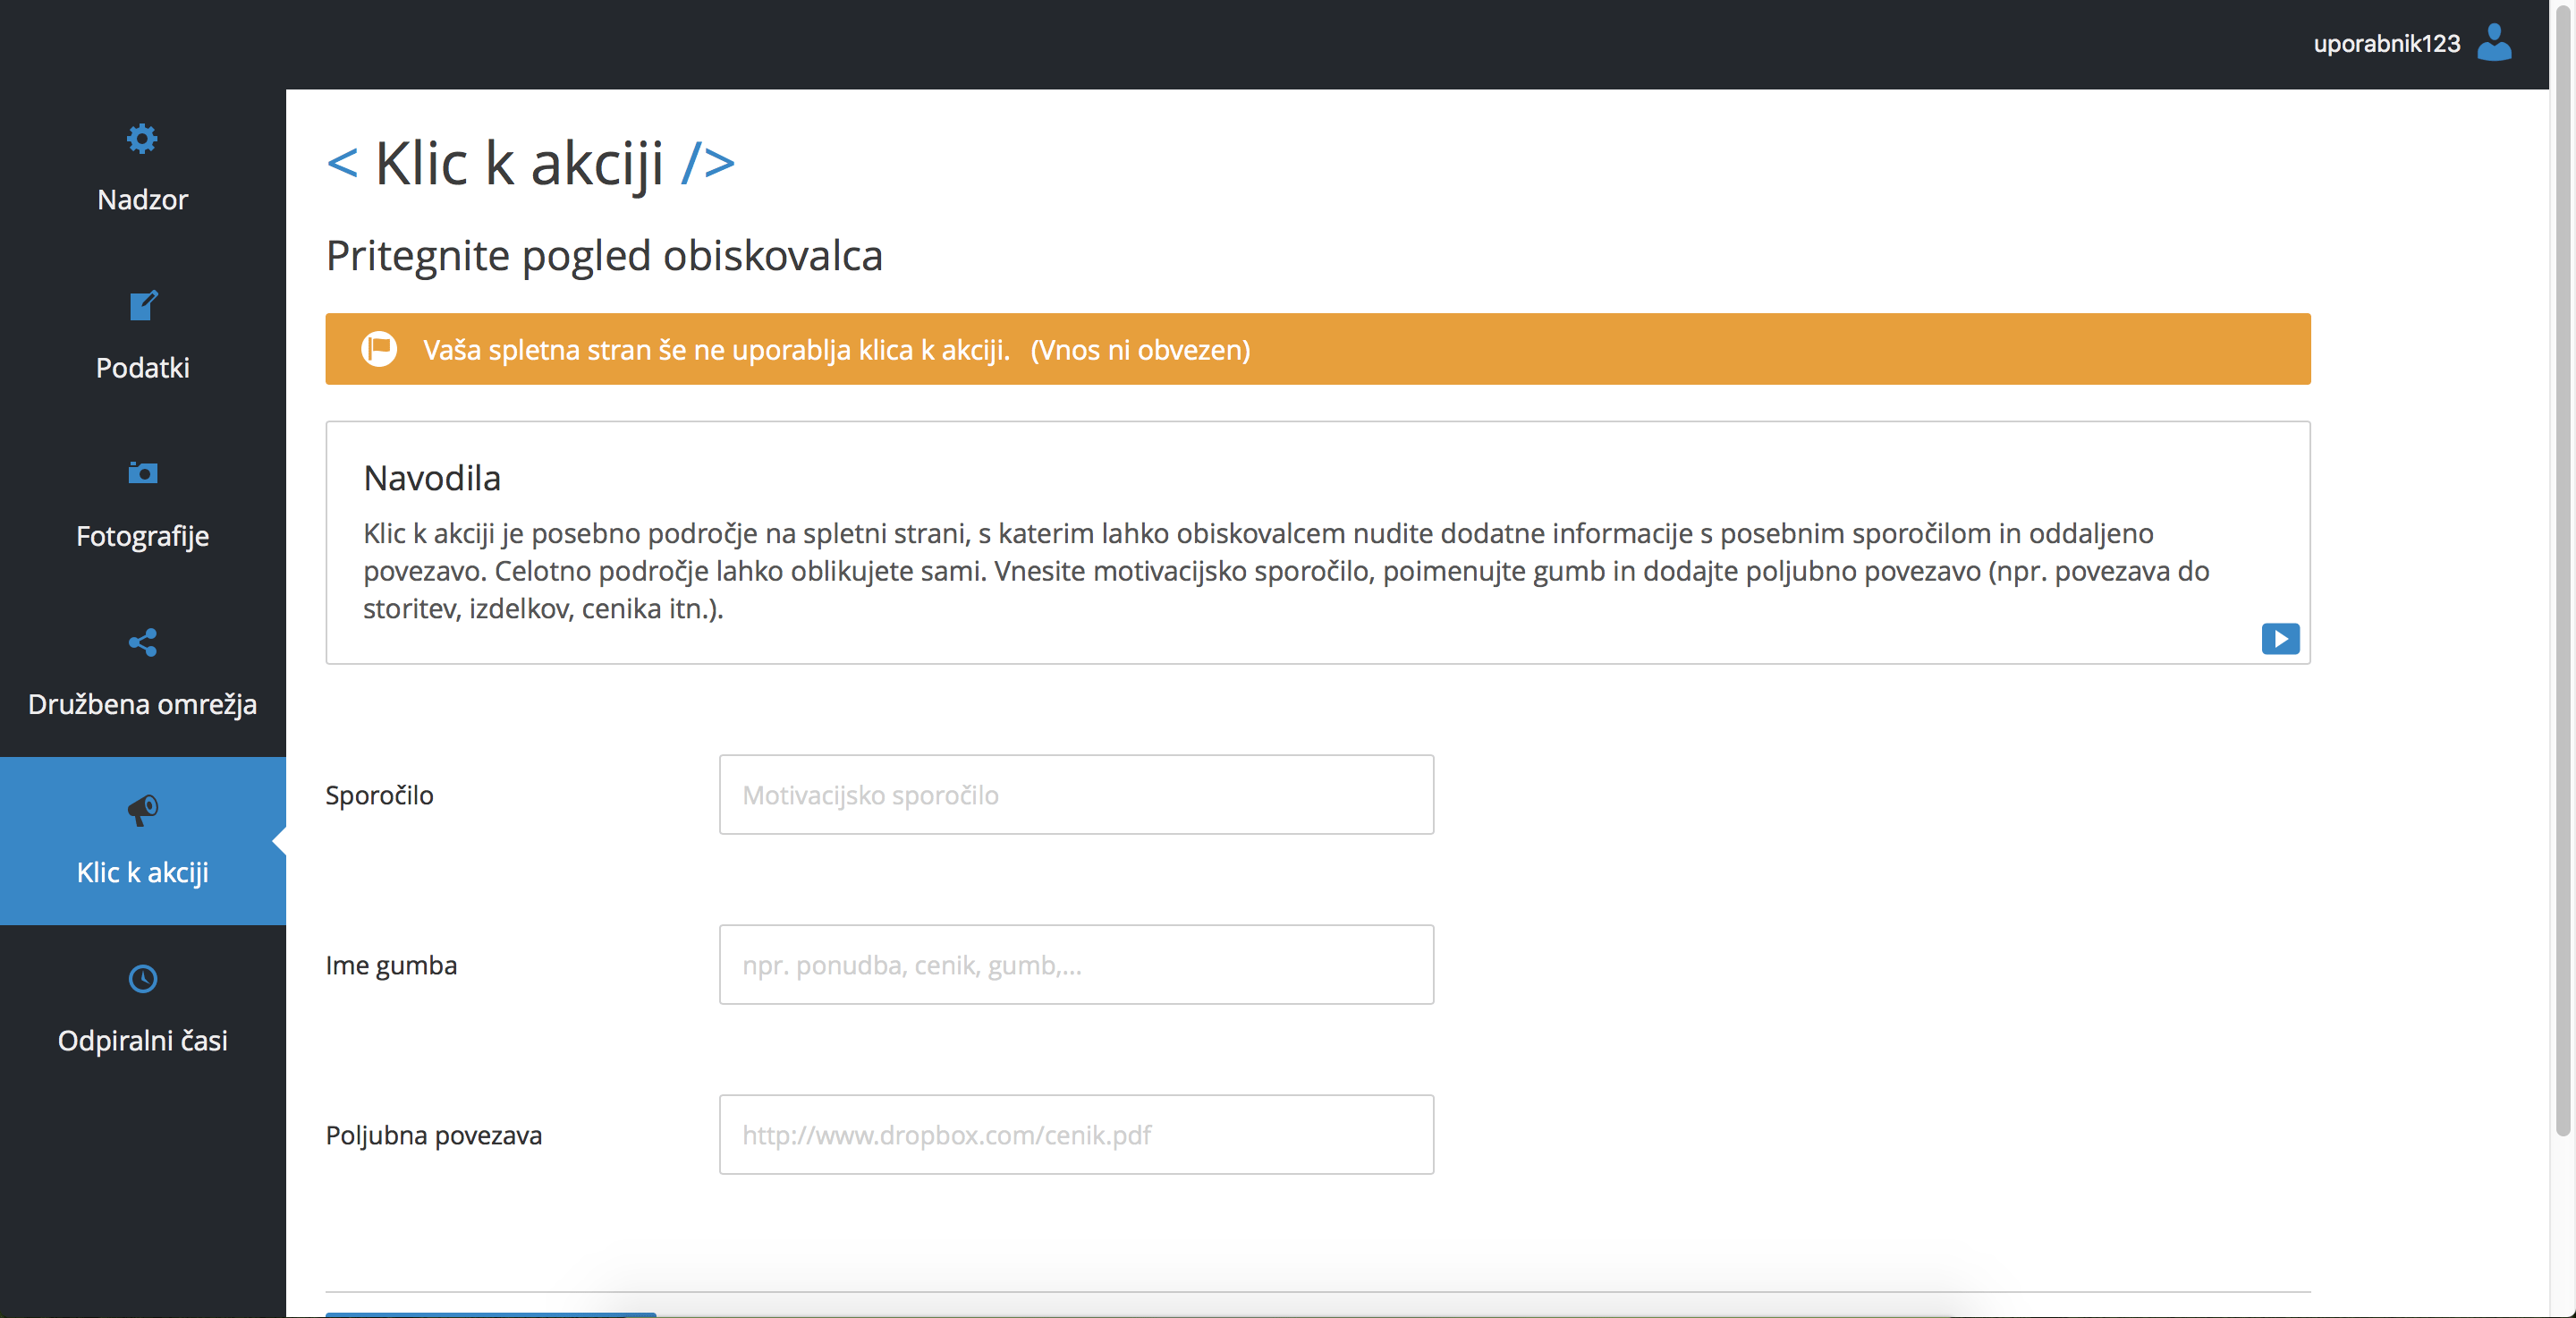Viewport: 2576px width, 1318px height.
Task: Go to Fotografije section label
Action: (142, 536)
